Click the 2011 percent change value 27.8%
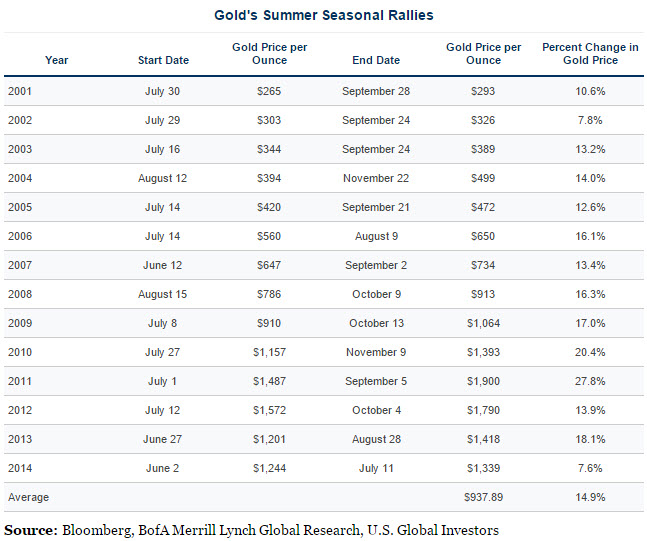 [590, 381]
